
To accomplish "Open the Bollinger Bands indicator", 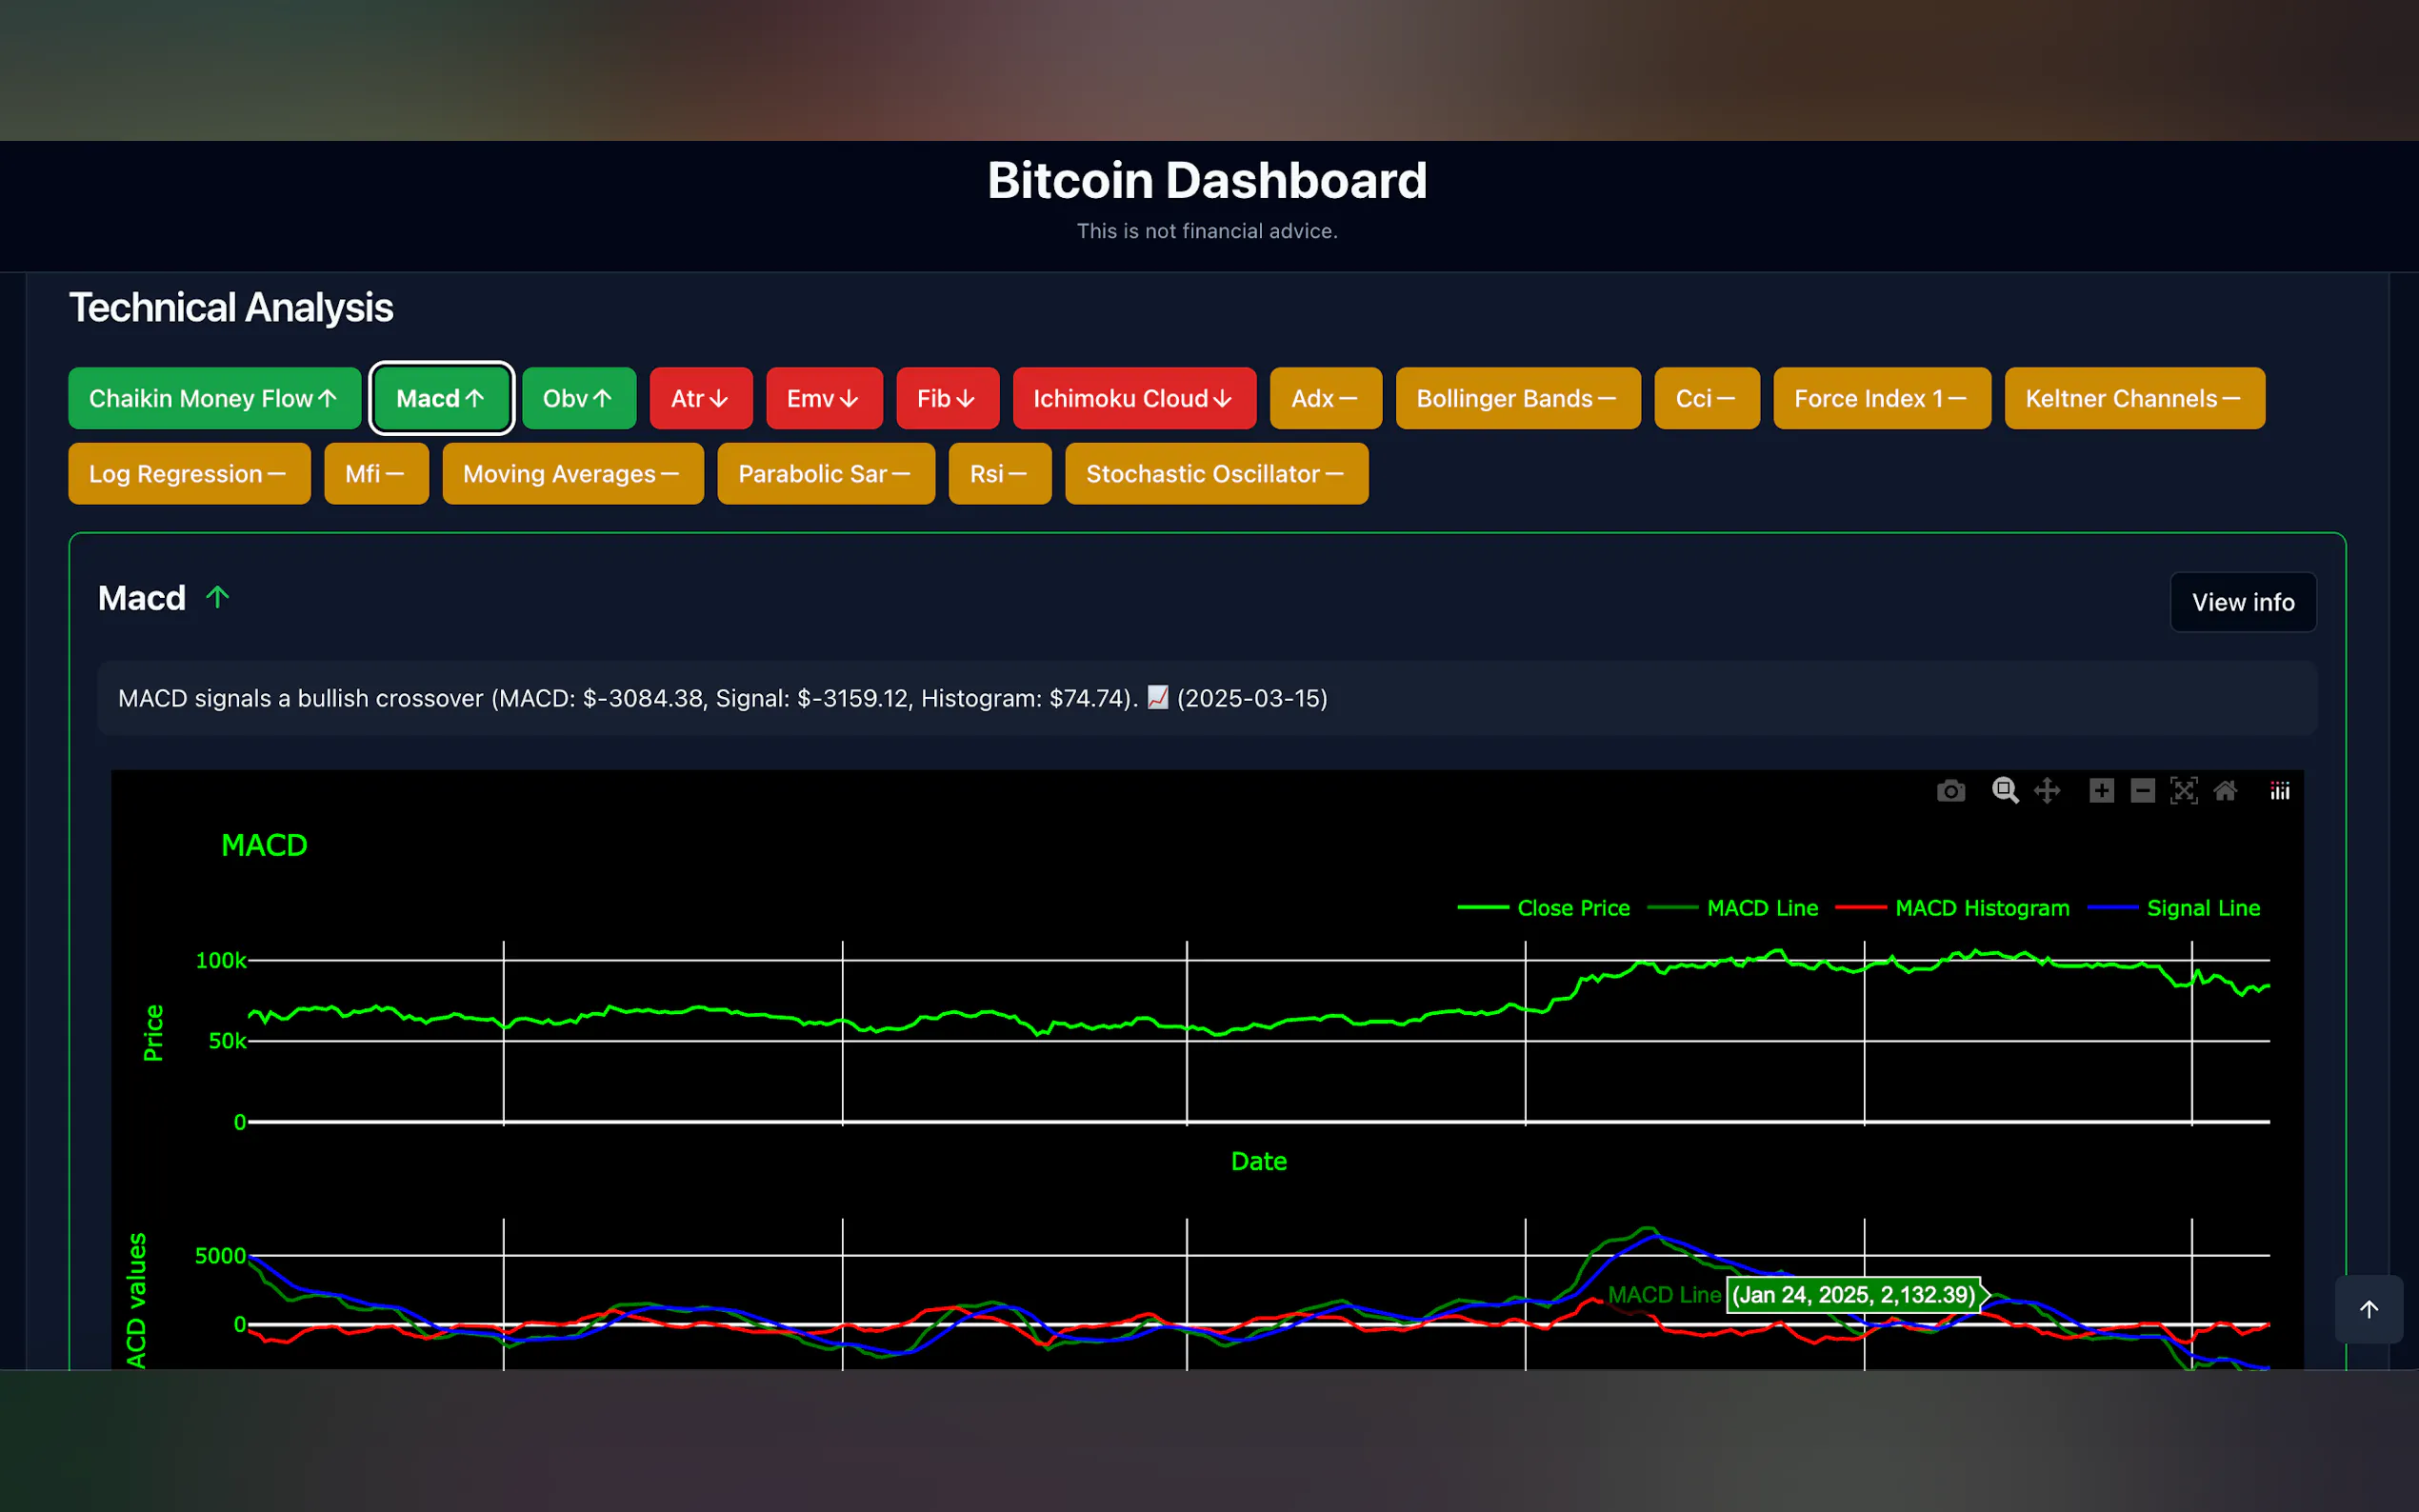I will [1517, 398].
